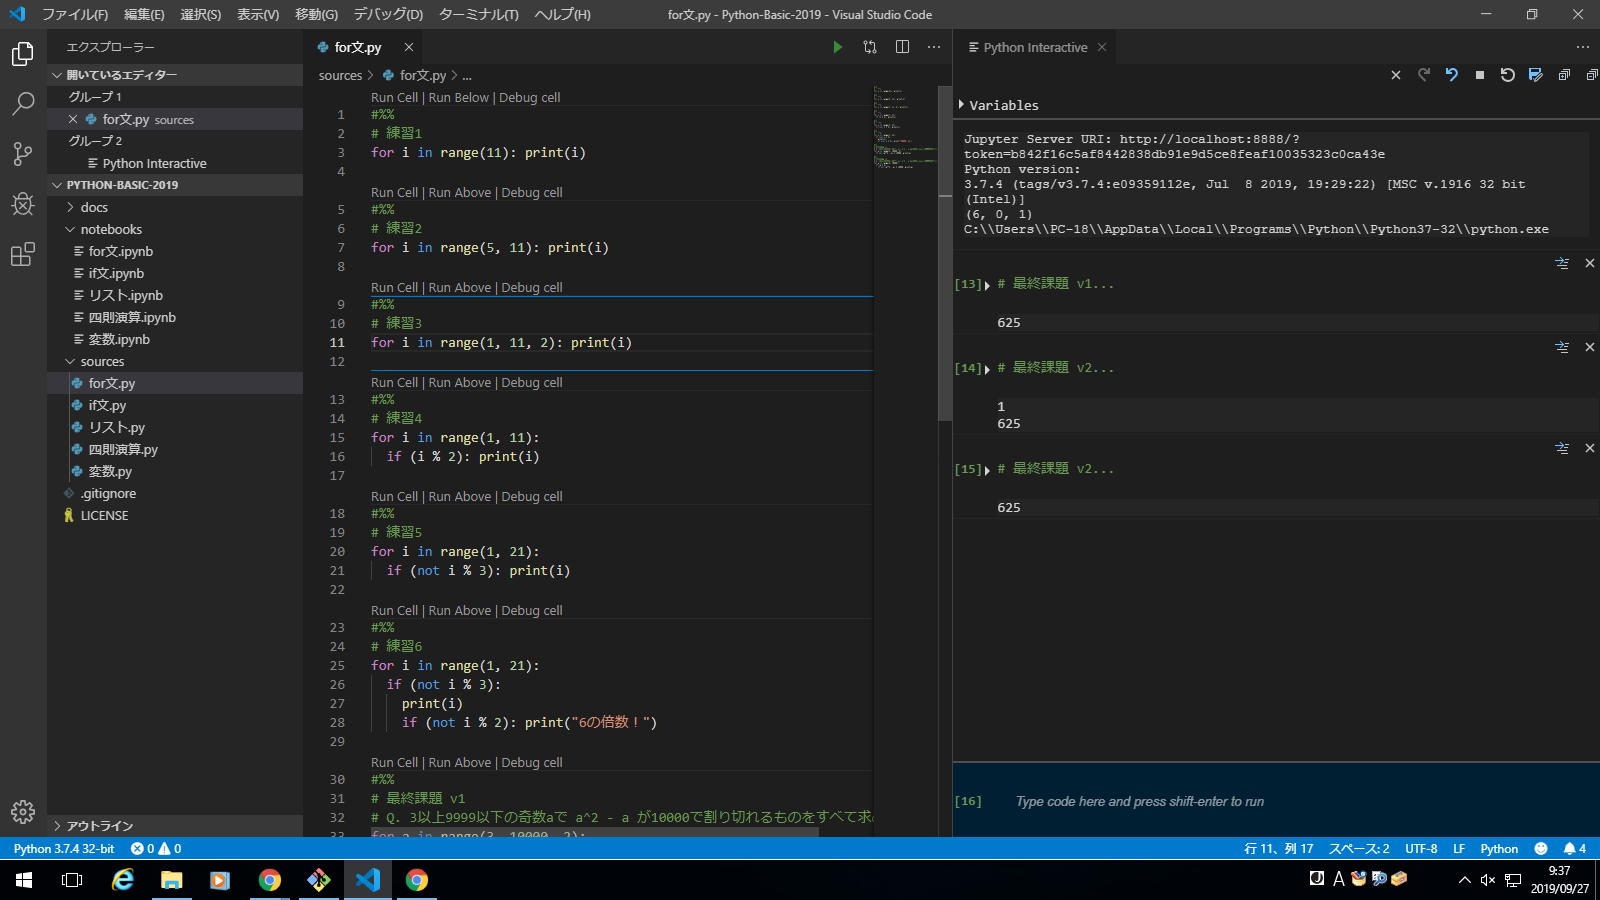Open the Search view in activity bar

click(x=22, y=103)
